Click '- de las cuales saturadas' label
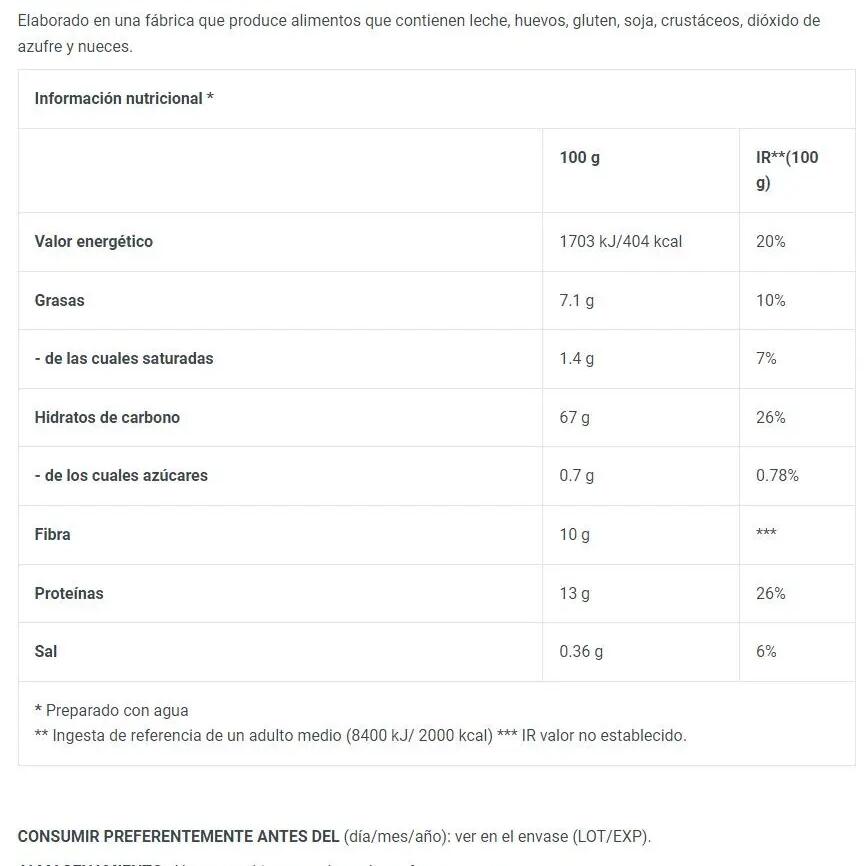 coord(124,358)
